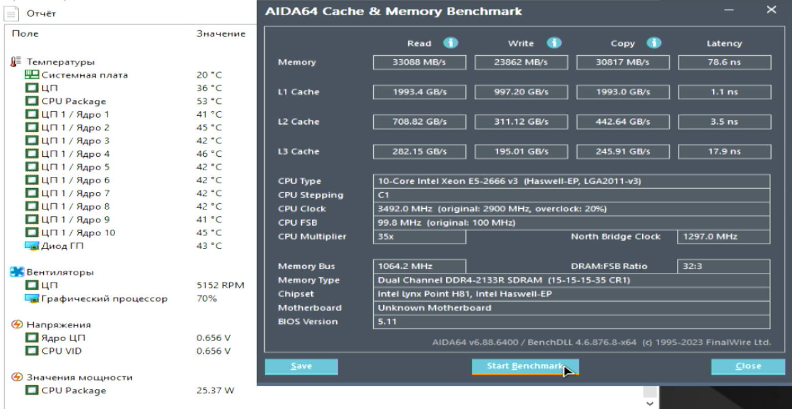This screenshot has height=409, width=792.
Task: Click the CPU Stepping value C1
Action: point(572,195)
